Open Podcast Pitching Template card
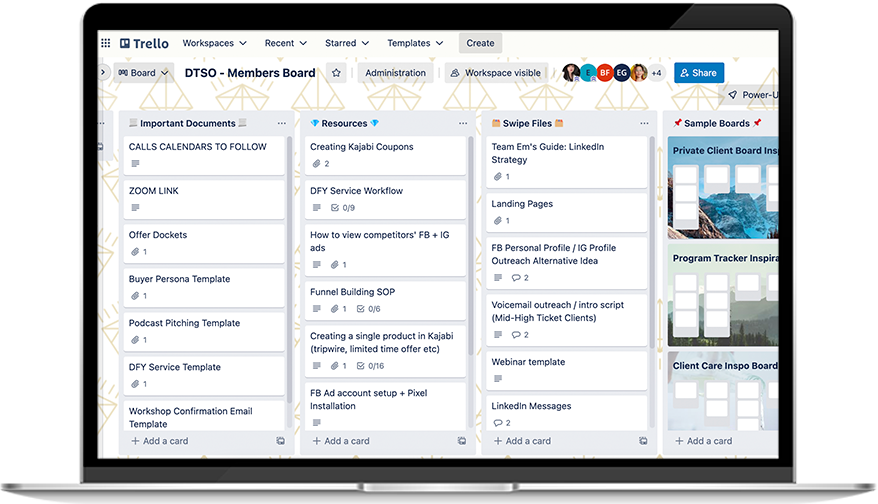Screen dimensions: 878x504 tap(204, 332)
